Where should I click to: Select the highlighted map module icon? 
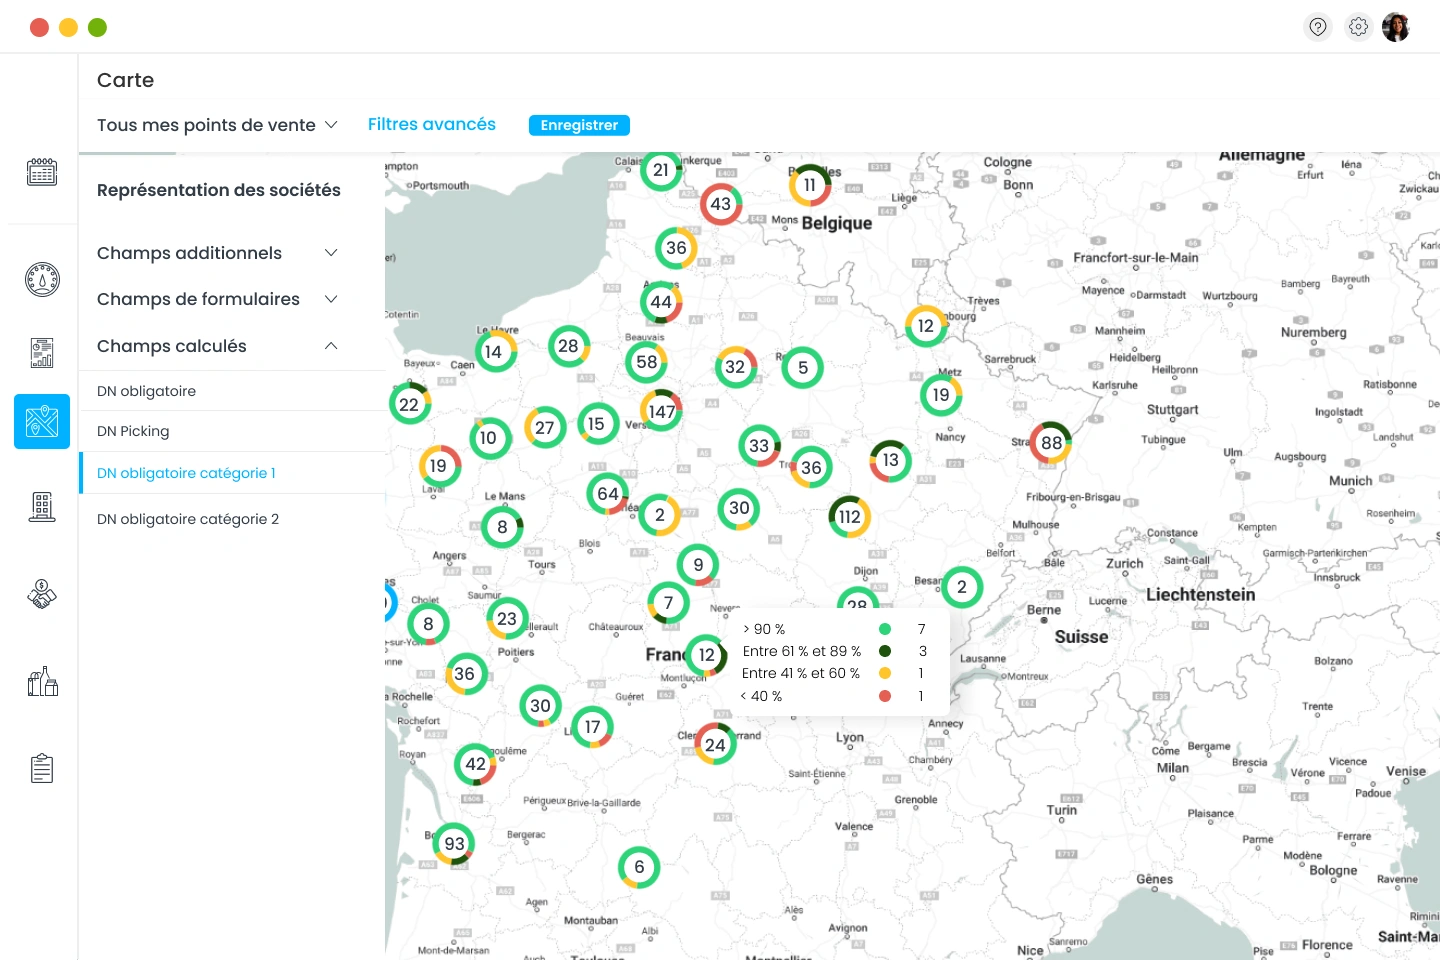(x=41, y=421)
